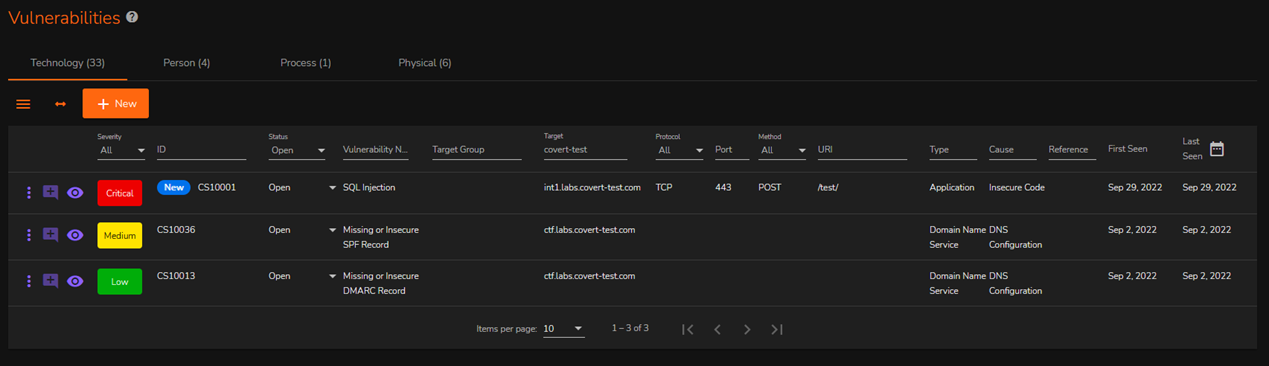Open row menu for CS10036
The image size is (1269, 366).
pyautogui.click(x=28, y=235)
